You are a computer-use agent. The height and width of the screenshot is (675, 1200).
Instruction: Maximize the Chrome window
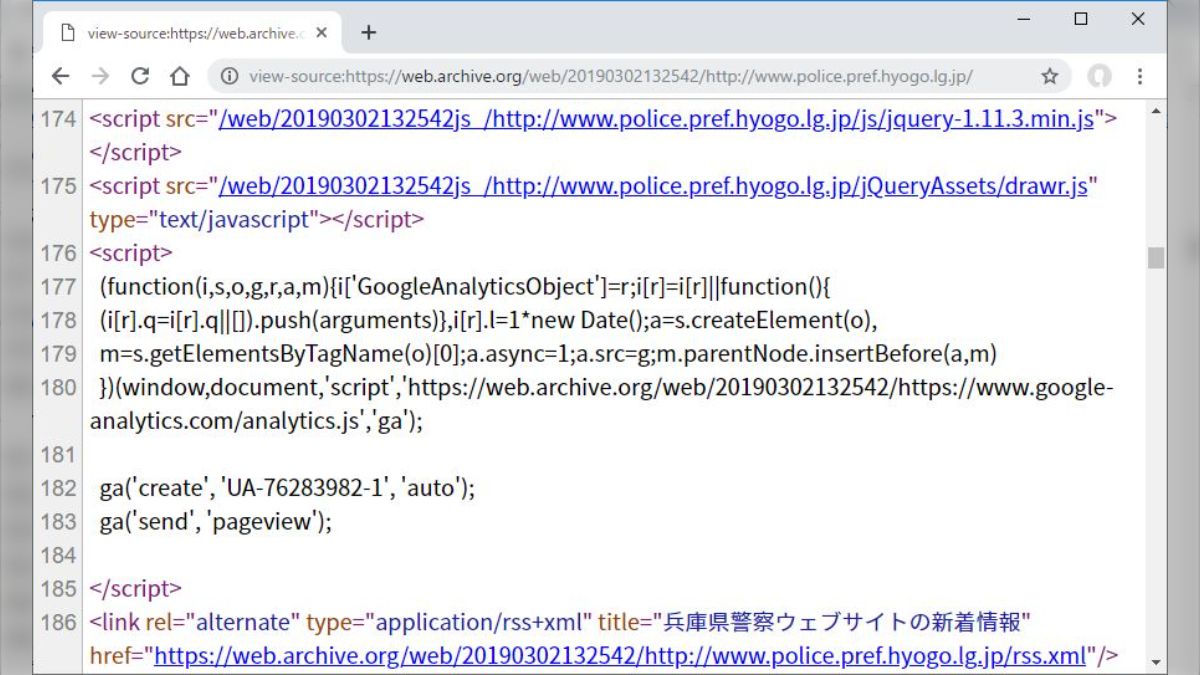point(1081,18)
